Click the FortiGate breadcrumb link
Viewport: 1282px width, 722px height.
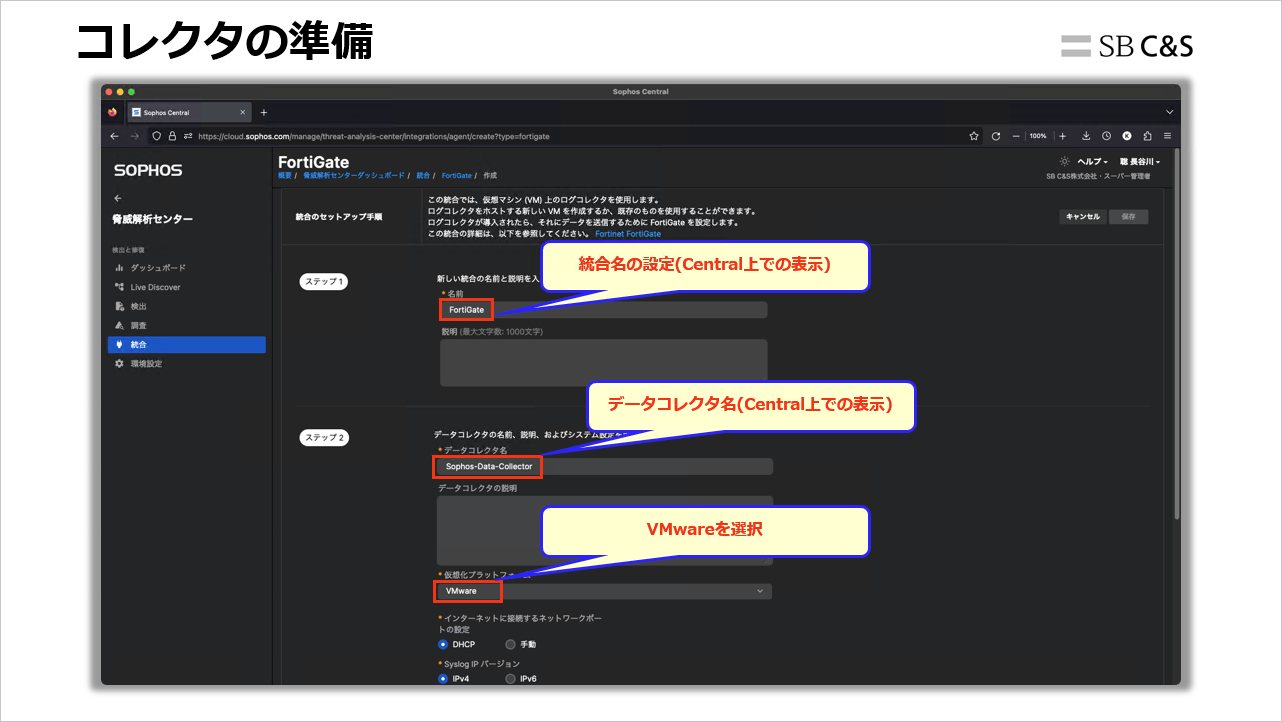tap(456, 175)
